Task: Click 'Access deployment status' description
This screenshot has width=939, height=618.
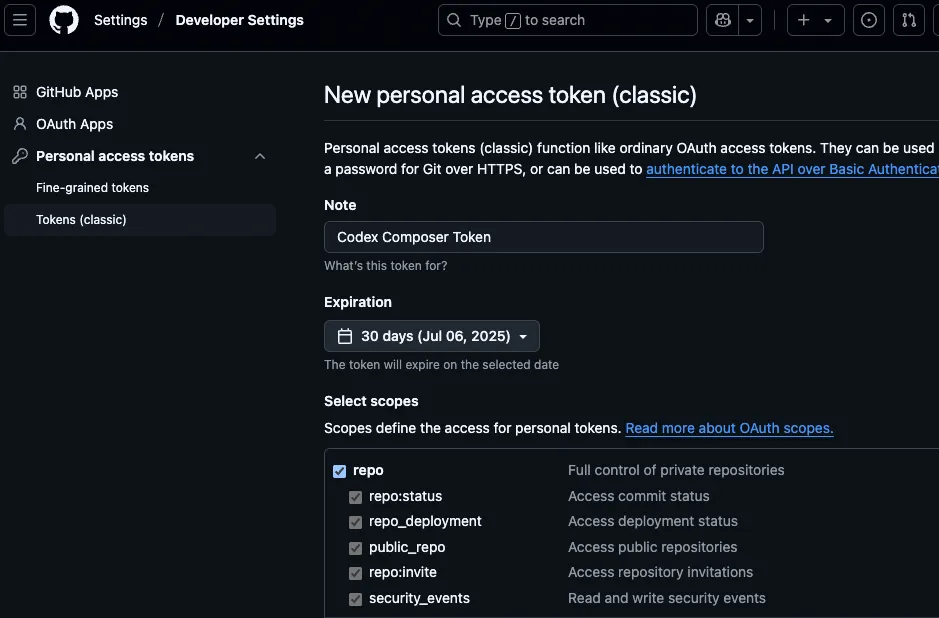Action: (x=653, y=521)
